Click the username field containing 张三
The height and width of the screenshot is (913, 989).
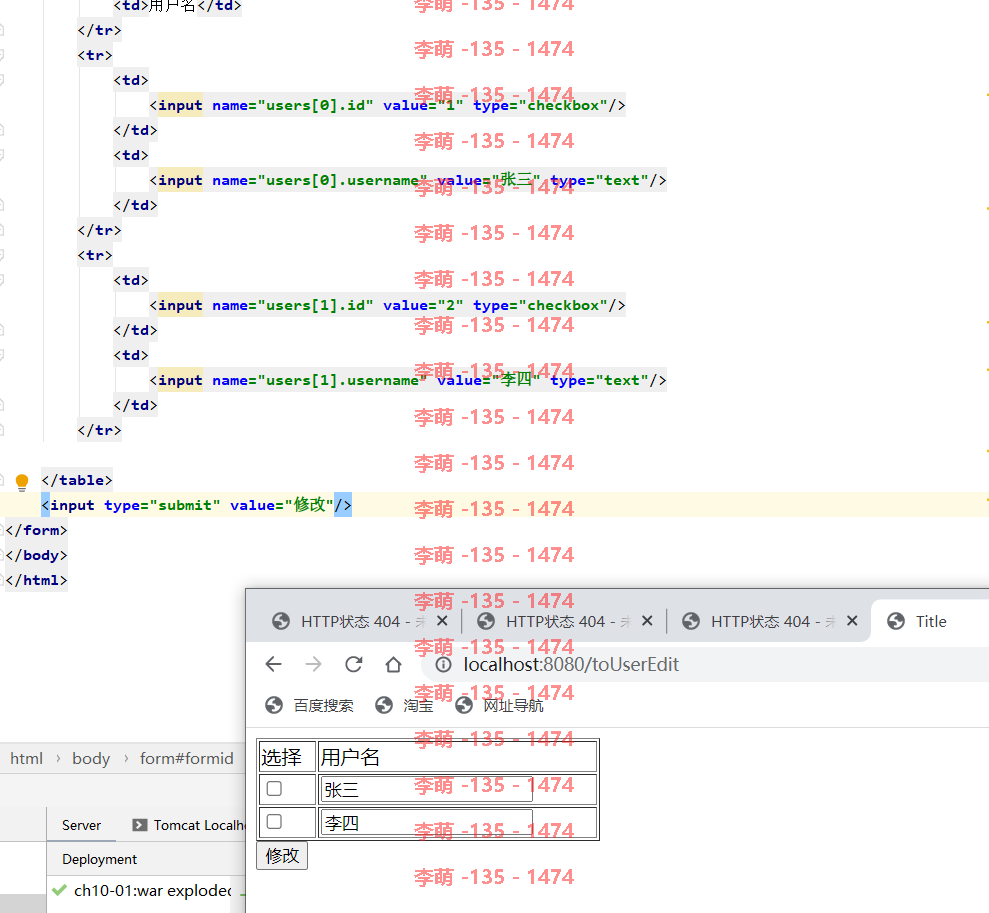pyautogui.click(x=426, y=789)
